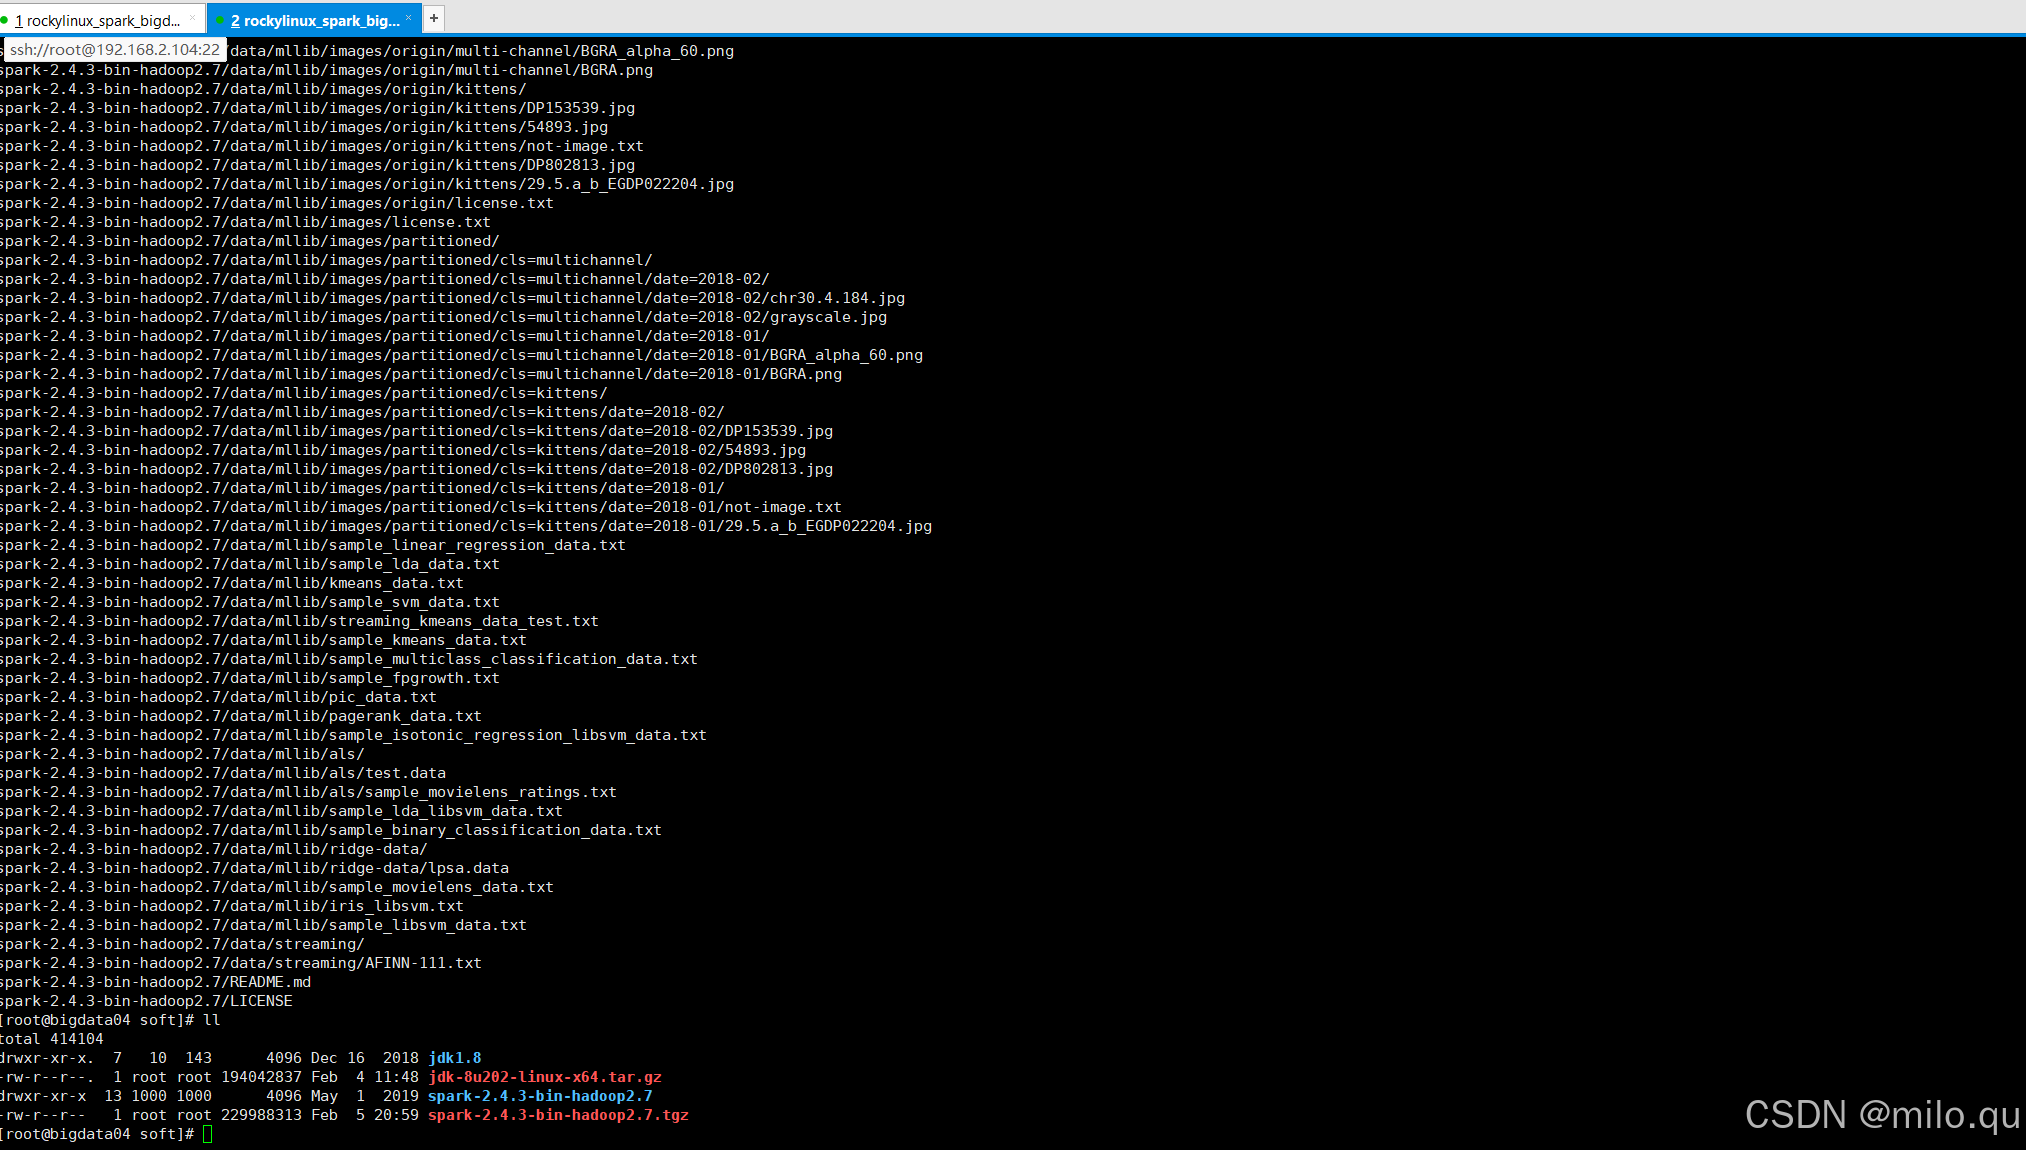The height and width of the screenshot is (1150, 2026).
Task: Click the sample_movielens_ratings.txt path line
Action: 308,792
